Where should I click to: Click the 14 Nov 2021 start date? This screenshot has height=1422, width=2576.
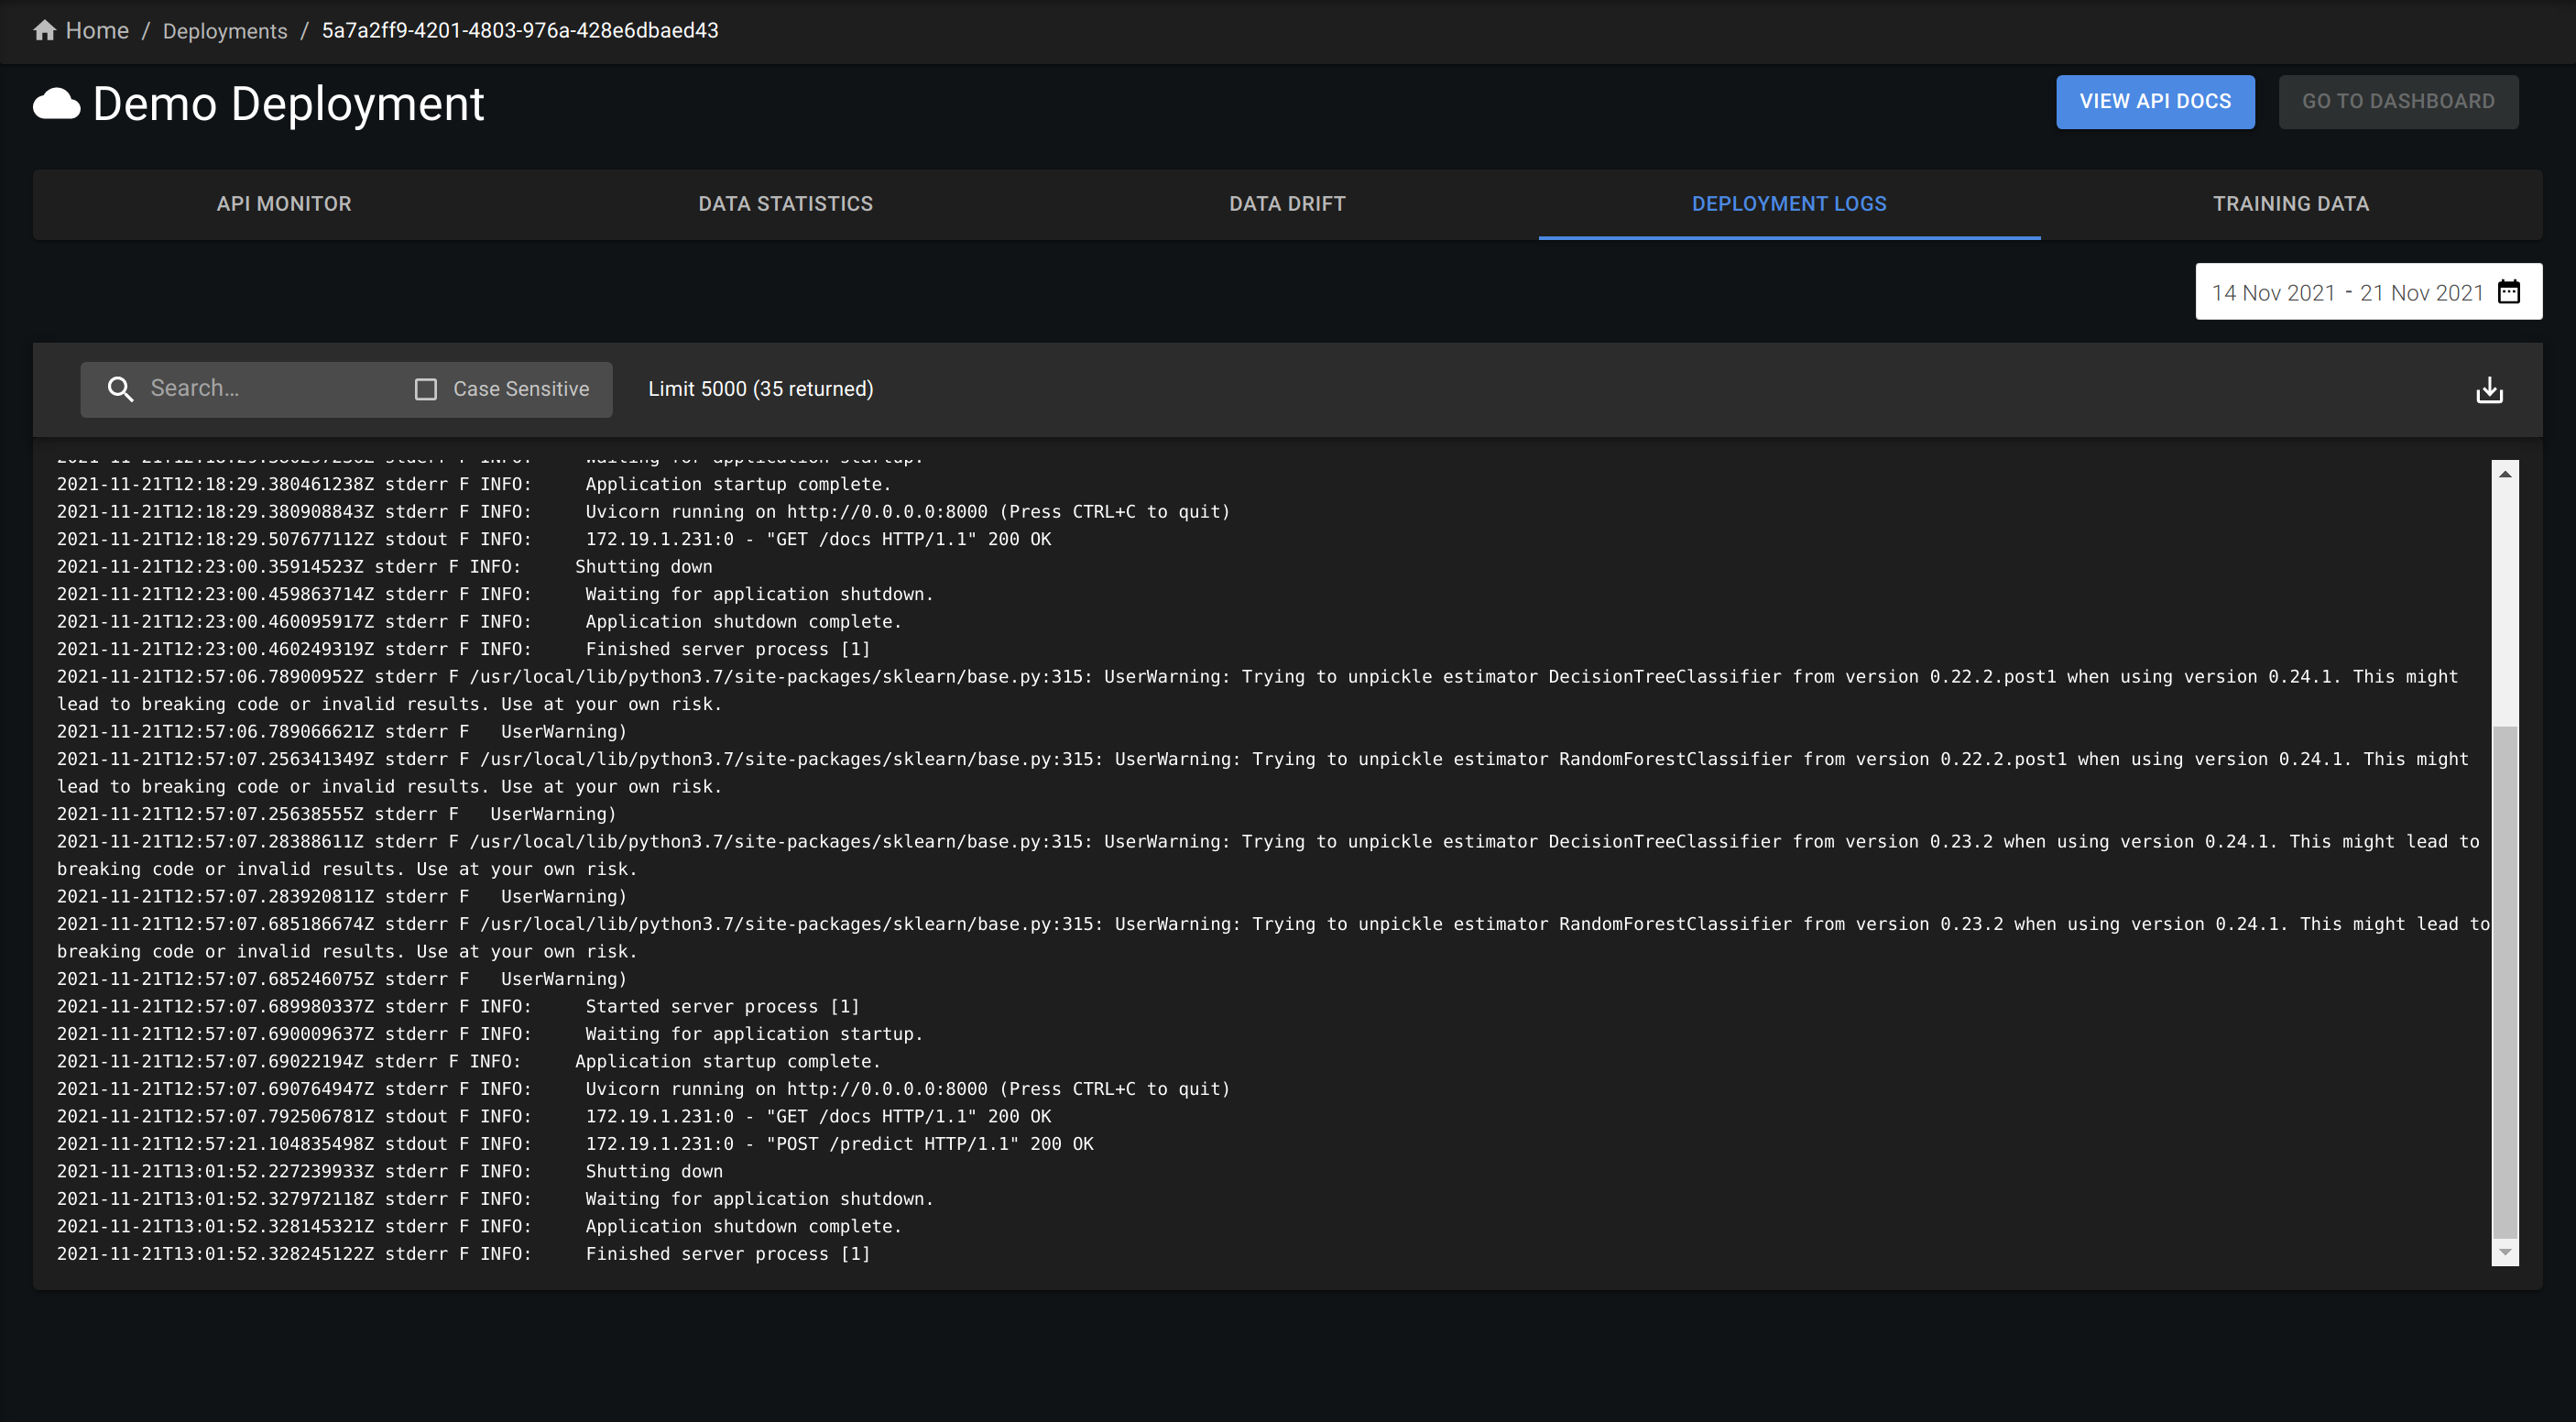tap(2273, 293)
